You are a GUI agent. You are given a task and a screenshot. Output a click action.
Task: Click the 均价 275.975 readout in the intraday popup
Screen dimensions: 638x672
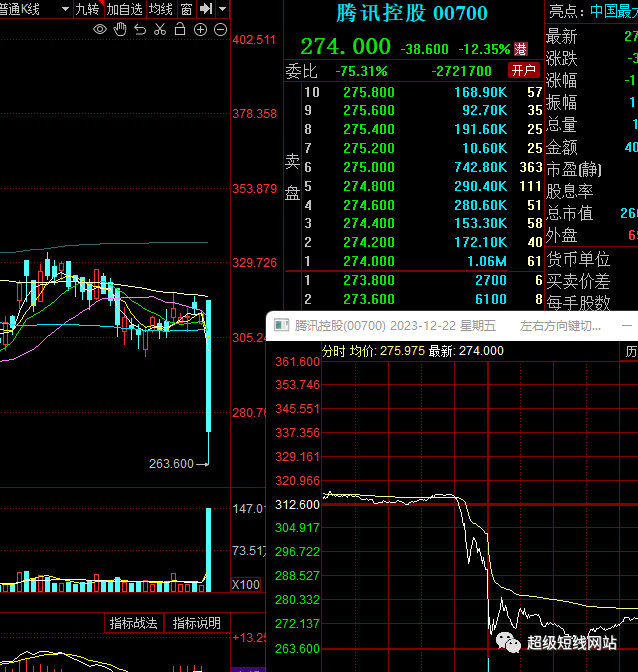(387, 351)
